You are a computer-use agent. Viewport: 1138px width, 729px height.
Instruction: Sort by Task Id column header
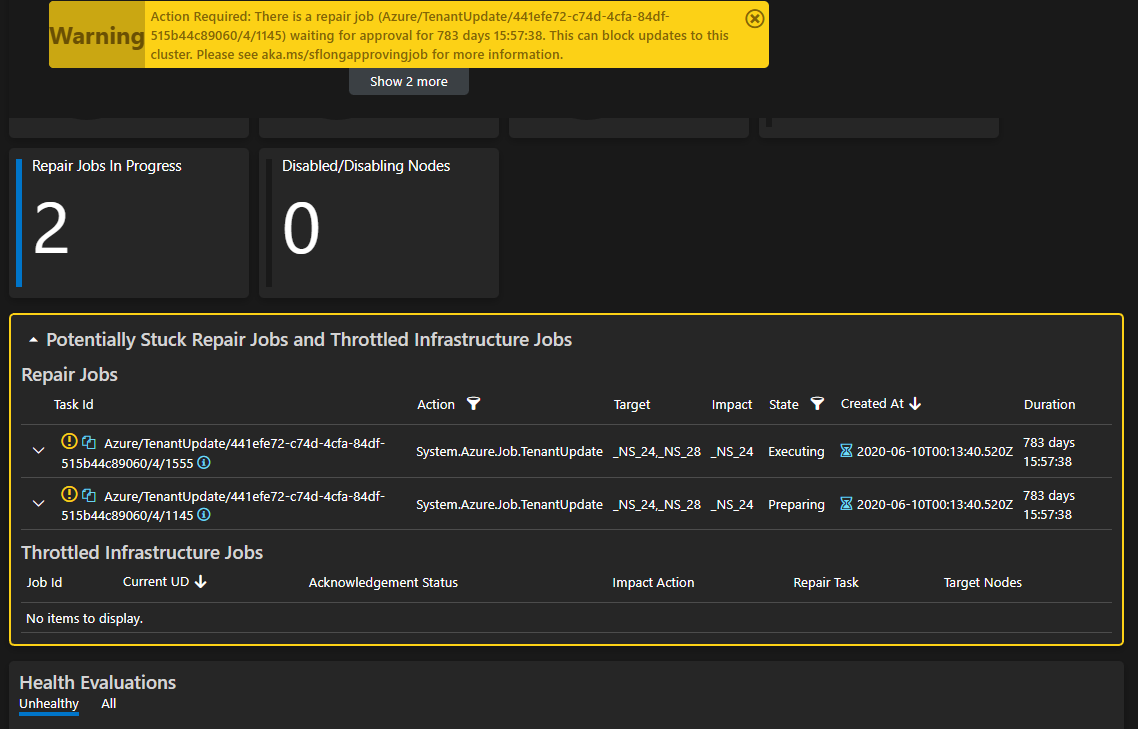click(73, 404)
